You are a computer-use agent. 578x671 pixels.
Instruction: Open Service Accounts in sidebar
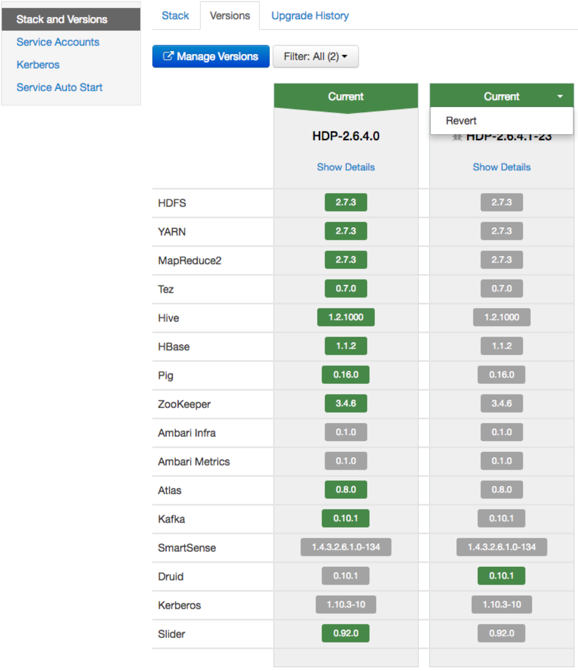pos(58,42)
